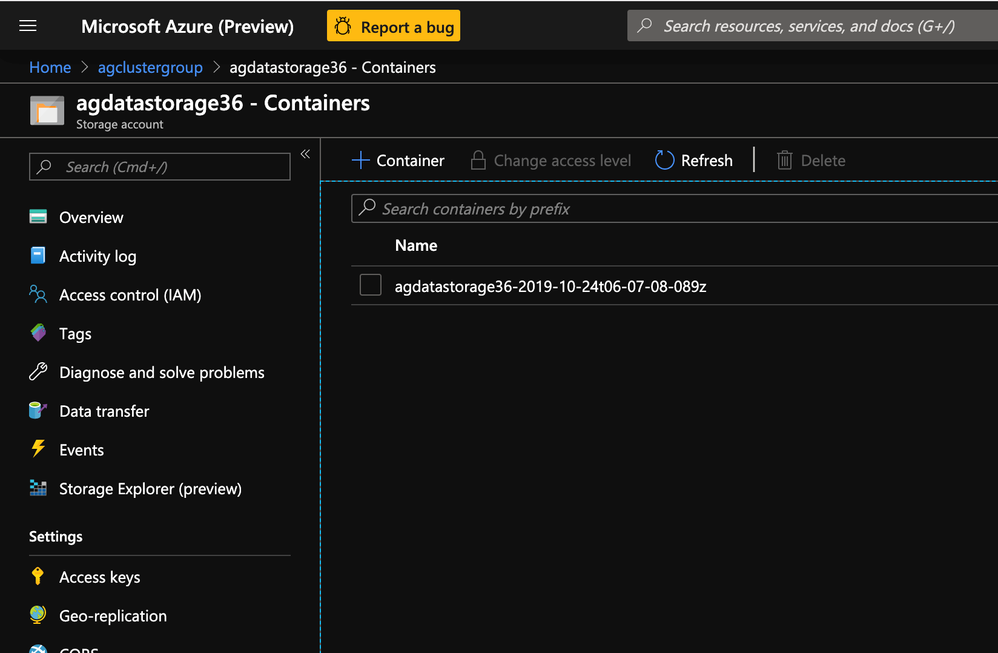Open Access keys in Settings
The width and height of the screenshot is (998, 653).
pos(99,577)
